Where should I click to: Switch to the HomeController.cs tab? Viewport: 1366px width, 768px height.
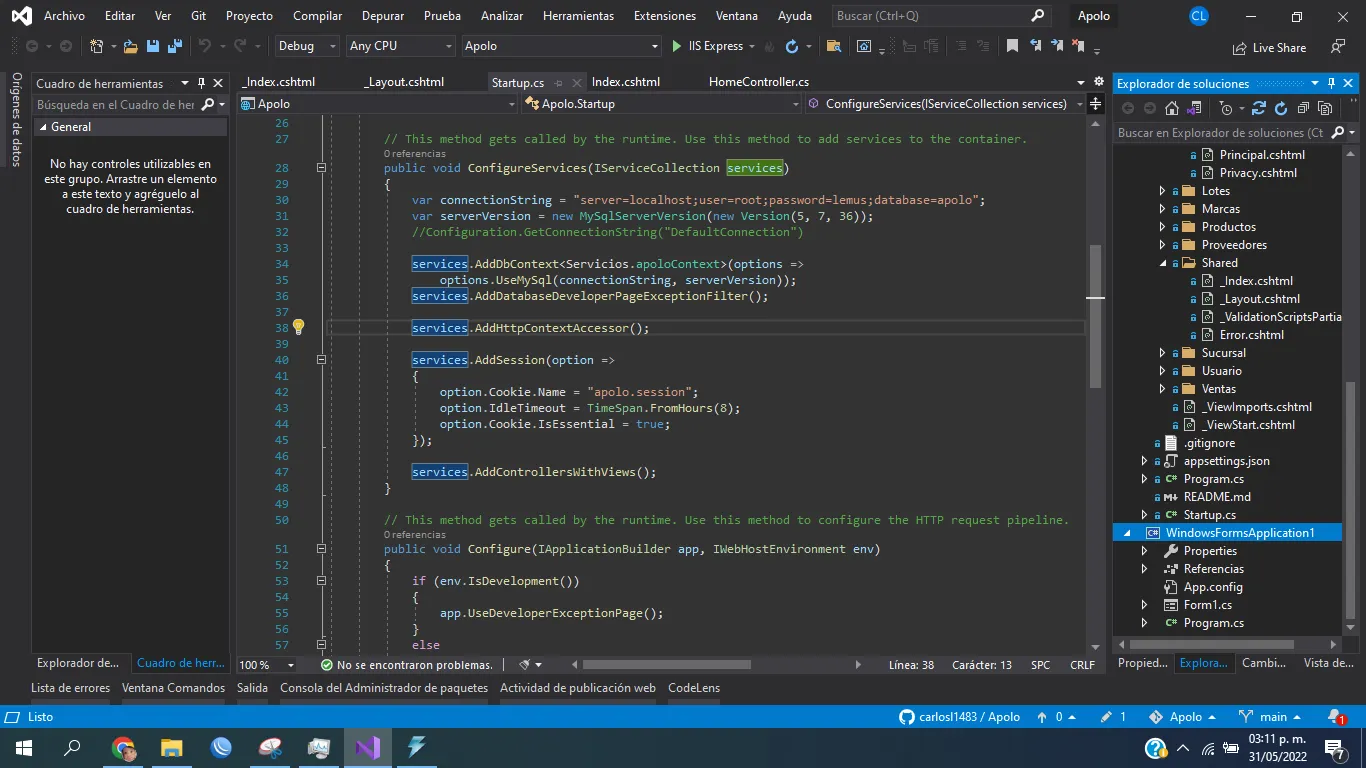(x=758, y=82)
